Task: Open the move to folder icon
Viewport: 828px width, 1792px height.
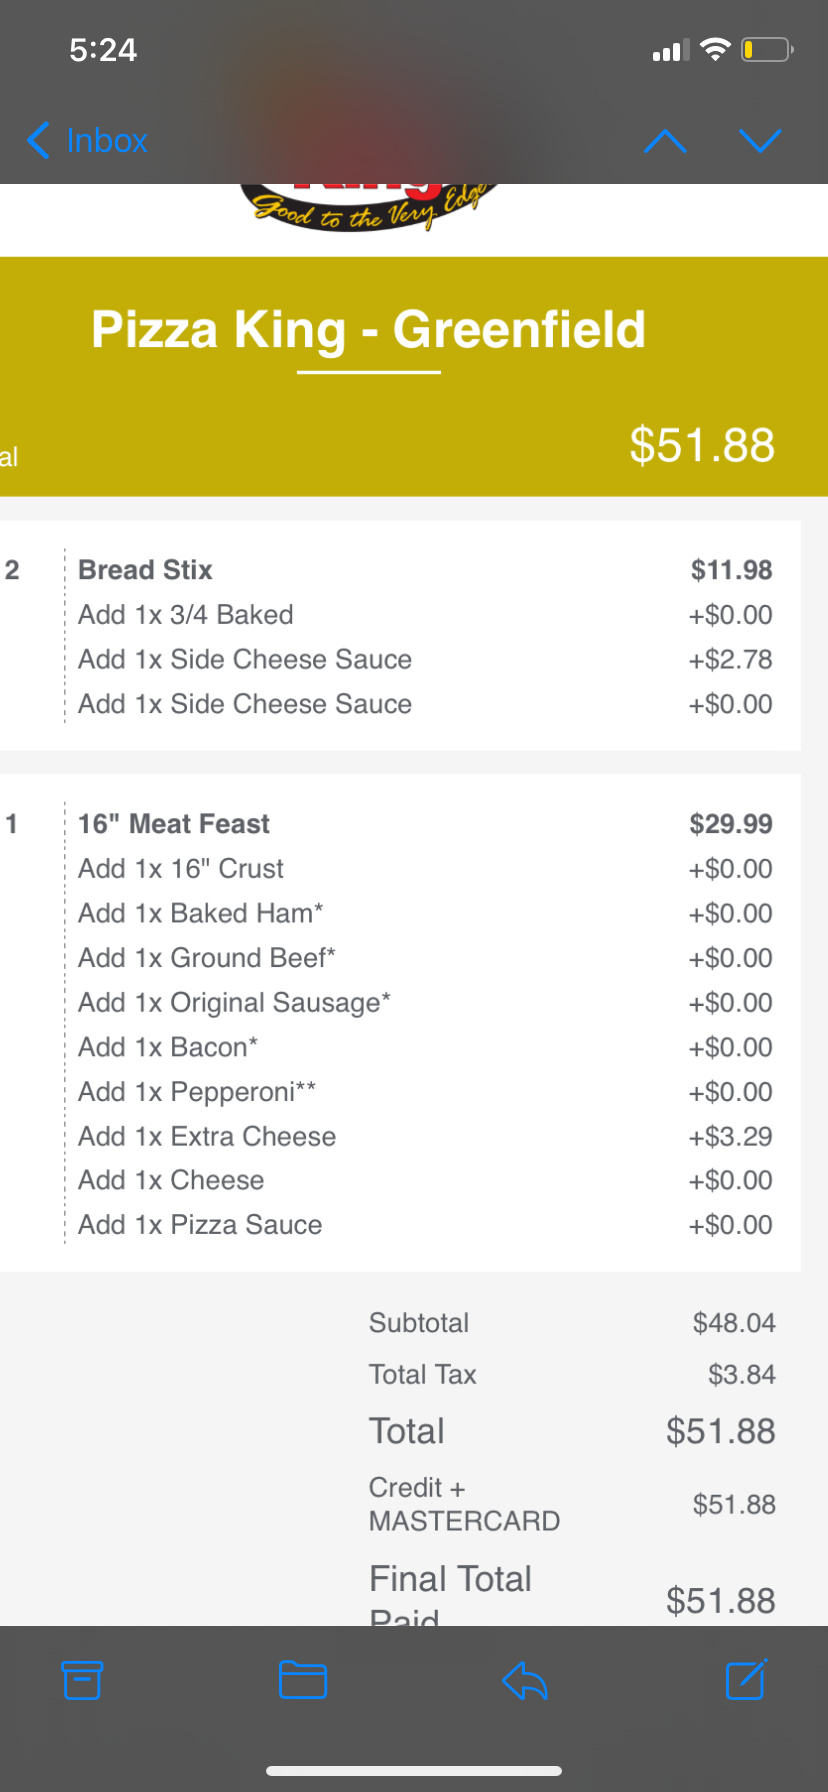Action: point(303,1680)
